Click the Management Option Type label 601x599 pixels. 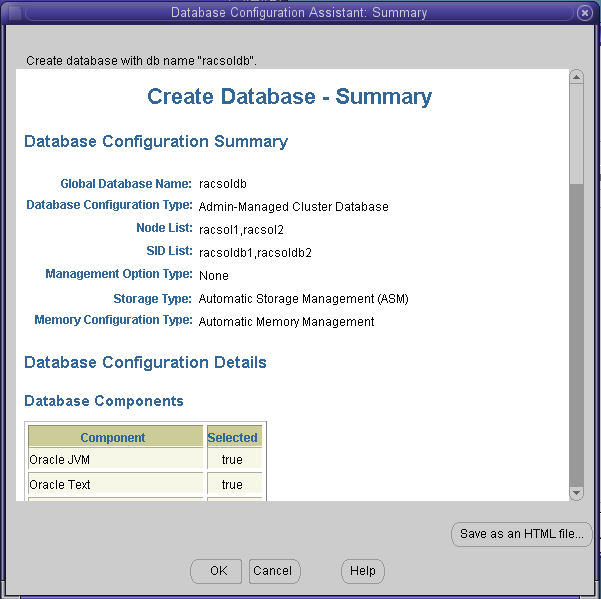pos(119,274)
